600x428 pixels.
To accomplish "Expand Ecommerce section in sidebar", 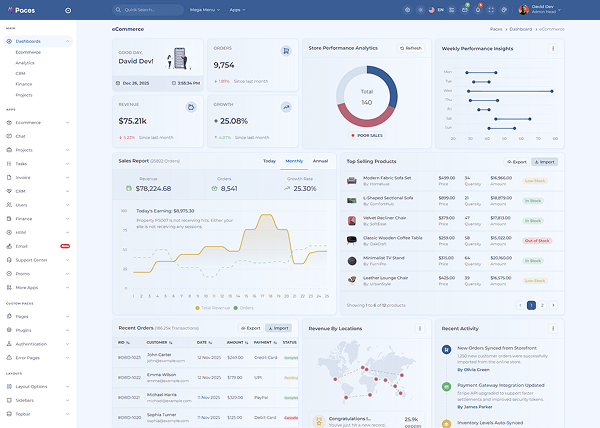I will [36, 122].
